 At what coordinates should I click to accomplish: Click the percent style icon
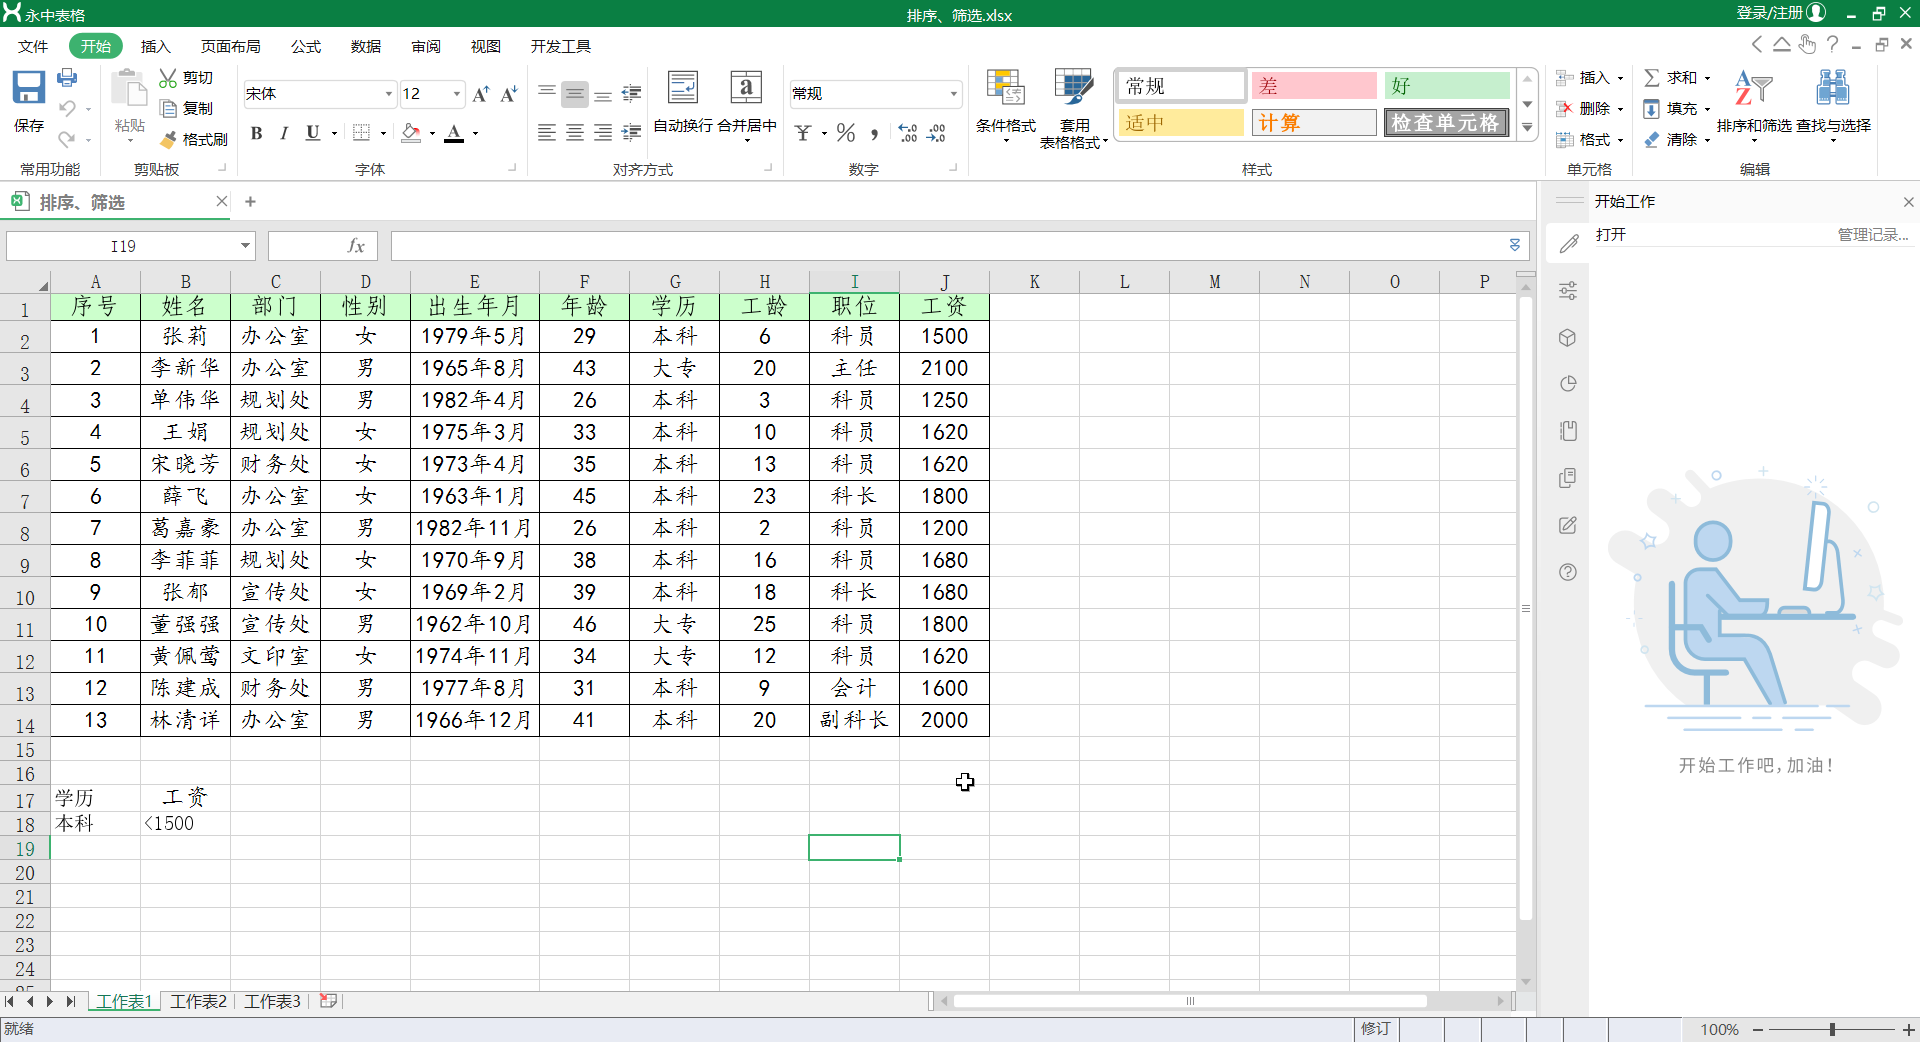click(846, 133)
